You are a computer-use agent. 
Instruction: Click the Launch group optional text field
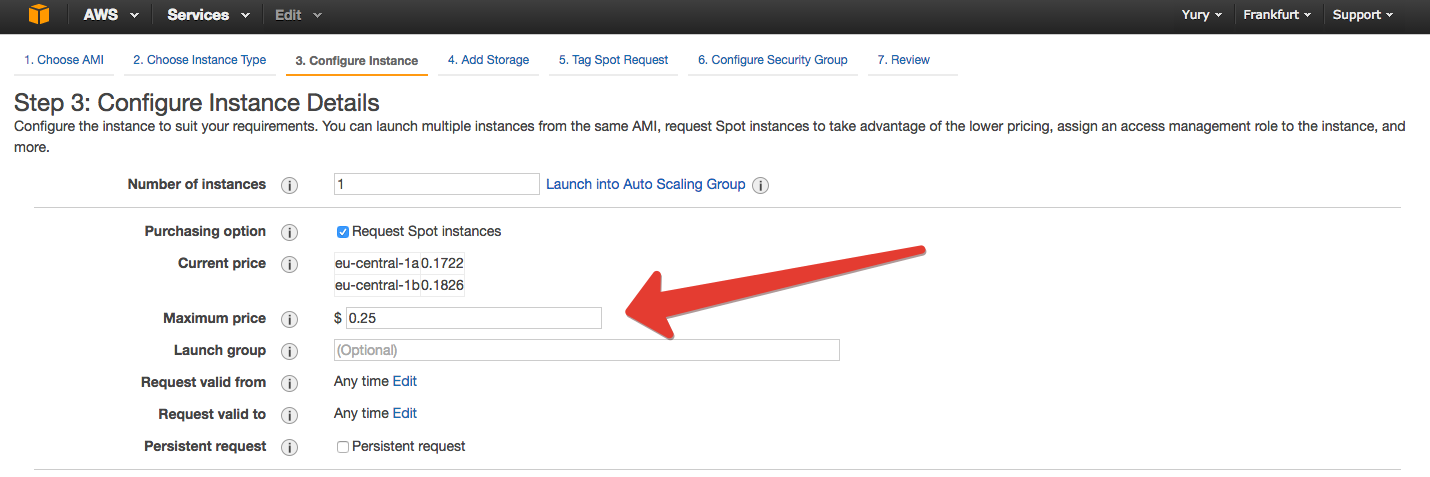586,350
